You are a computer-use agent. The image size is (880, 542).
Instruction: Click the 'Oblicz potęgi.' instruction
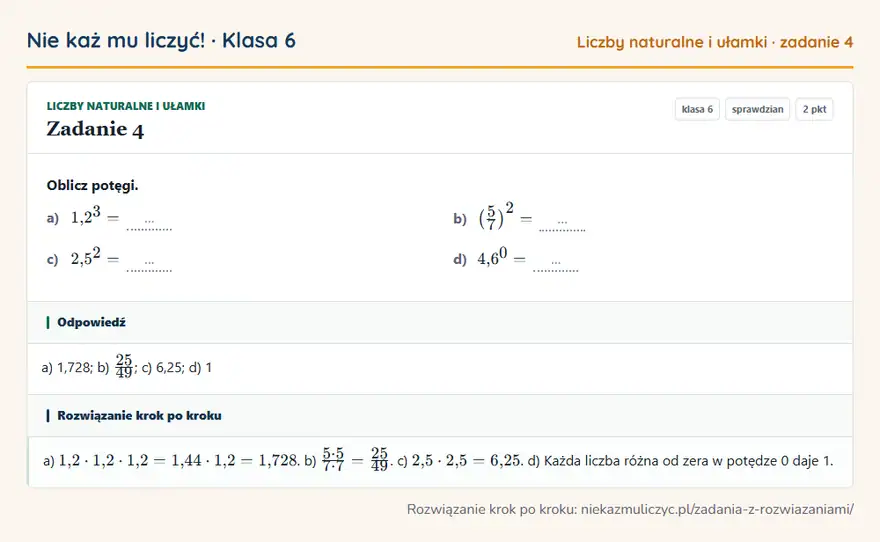pyautogui.click(x=92, y=185)
